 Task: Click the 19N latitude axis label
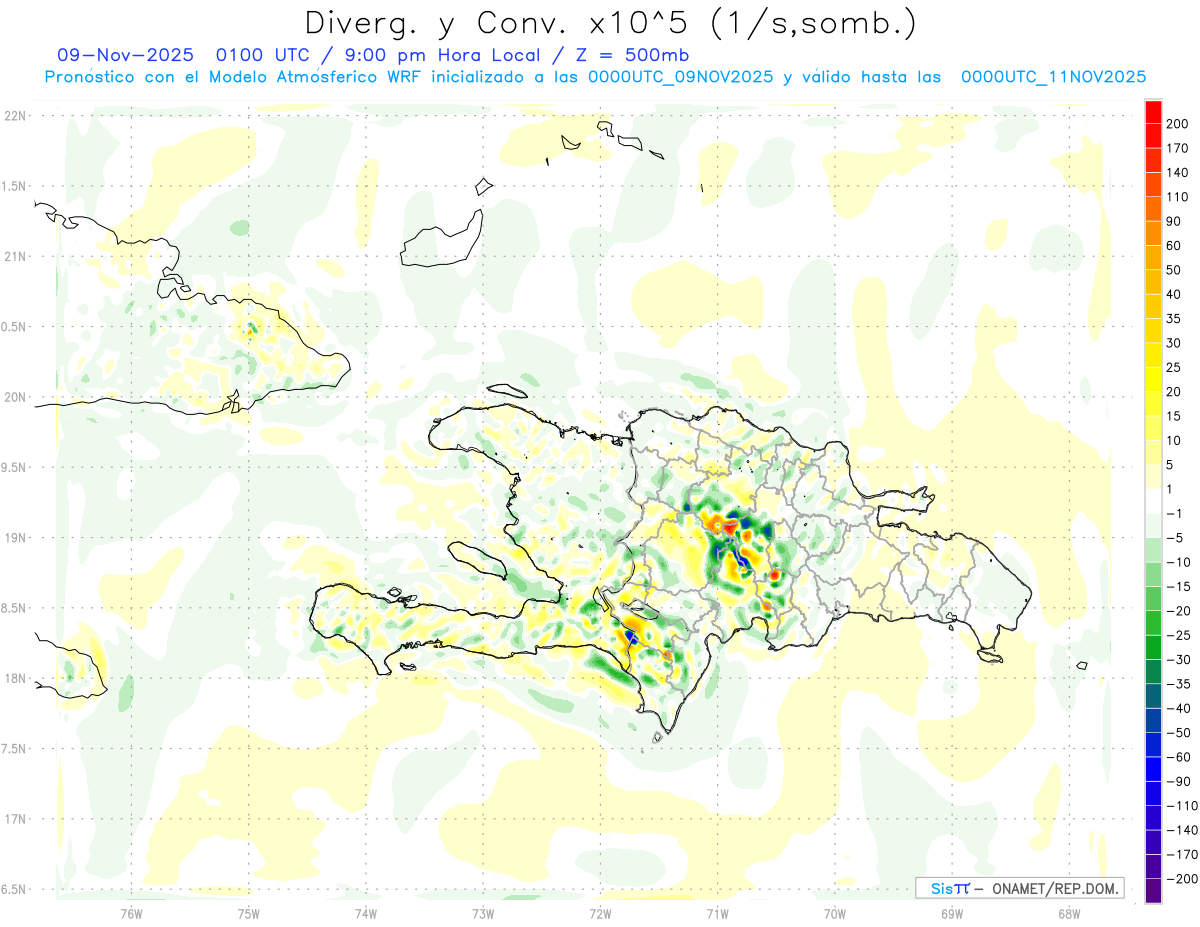(14, 537)
